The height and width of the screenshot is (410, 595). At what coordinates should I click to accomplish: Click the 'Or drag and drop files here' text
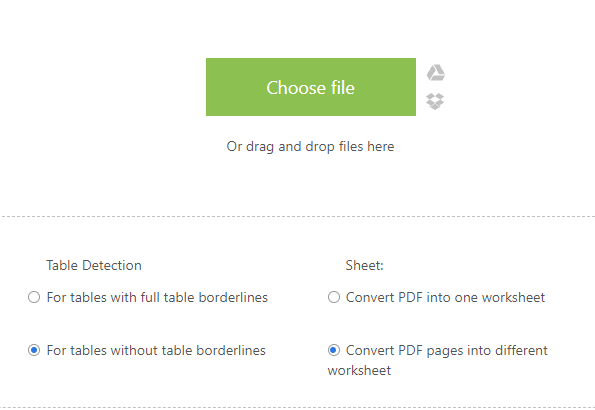[x=310, y=147]
